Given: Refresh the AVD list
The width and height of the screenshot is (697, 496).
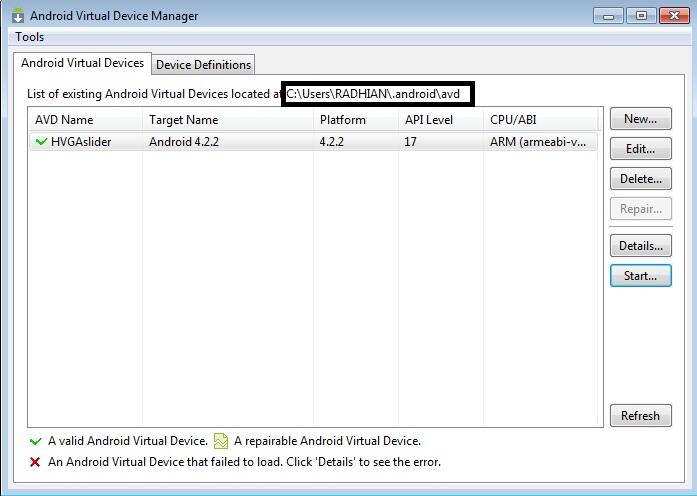Looking at the screenshot, I should coord(640,416).
